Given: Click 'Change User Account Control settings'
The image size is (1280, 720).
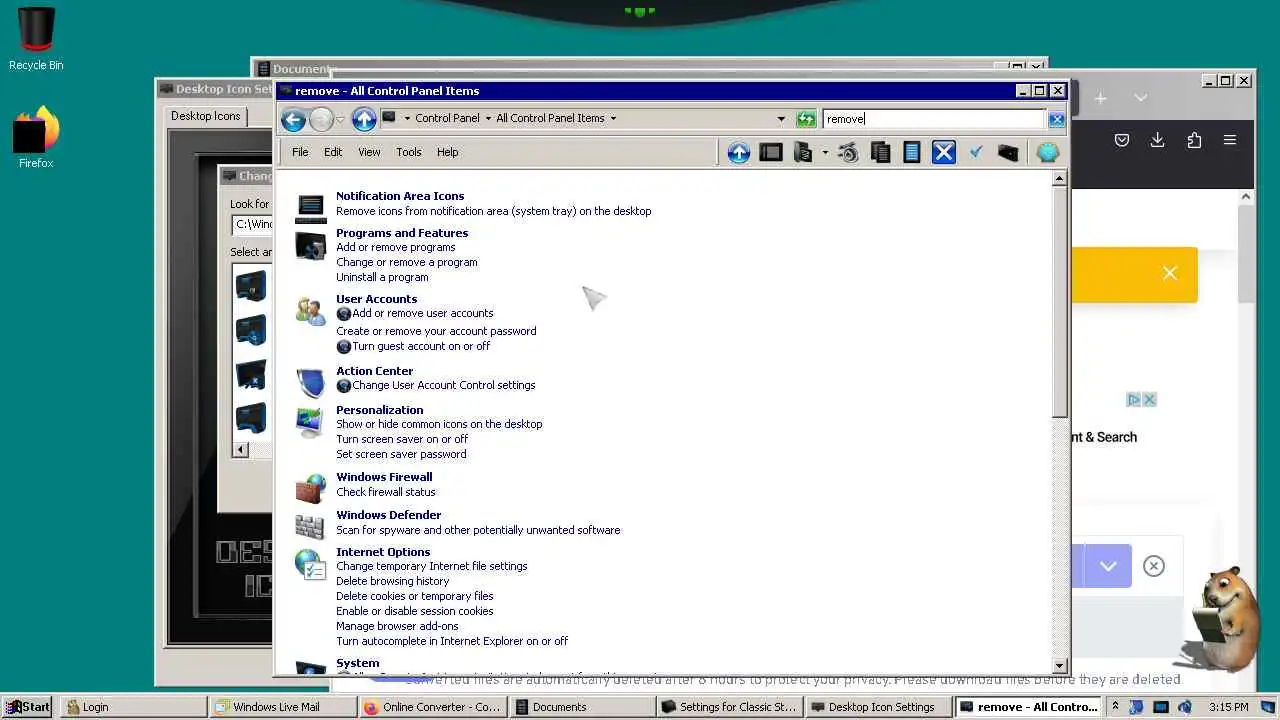Looking at the screenshot, I should point(443,385).
